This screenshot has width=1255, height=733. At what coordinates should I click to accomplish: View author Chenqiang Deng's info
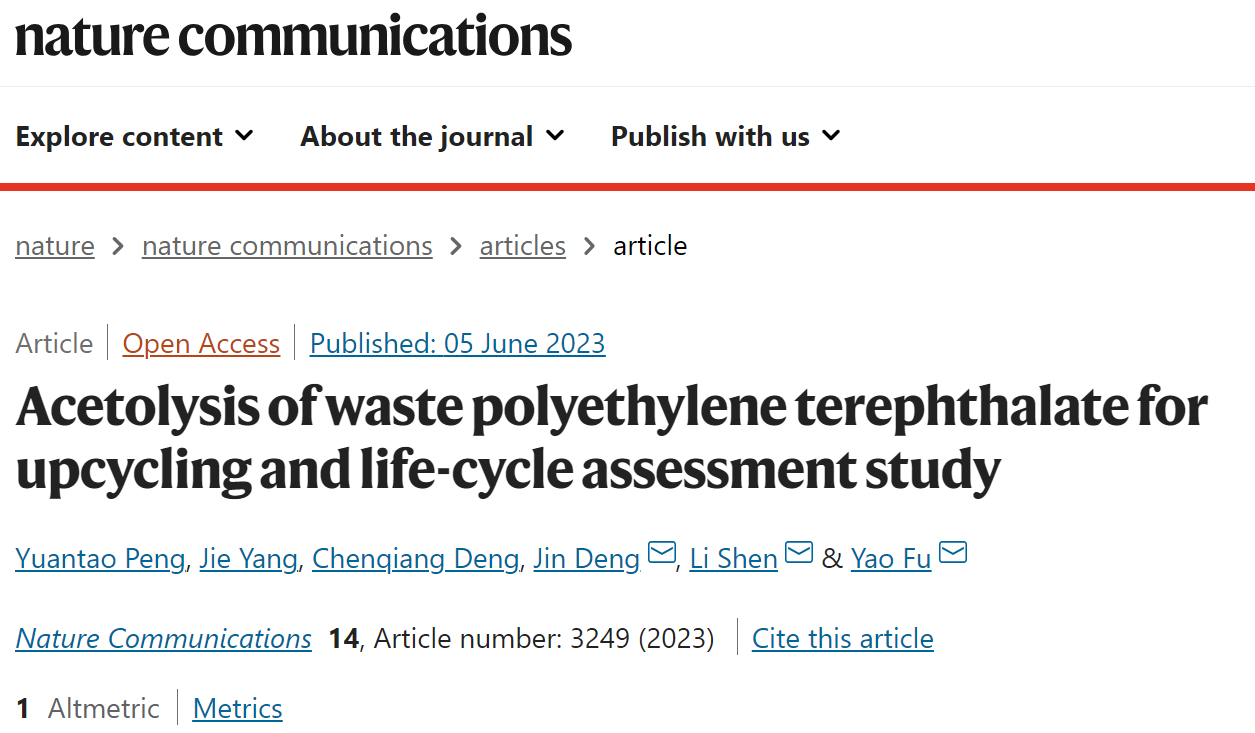(416, 559)
